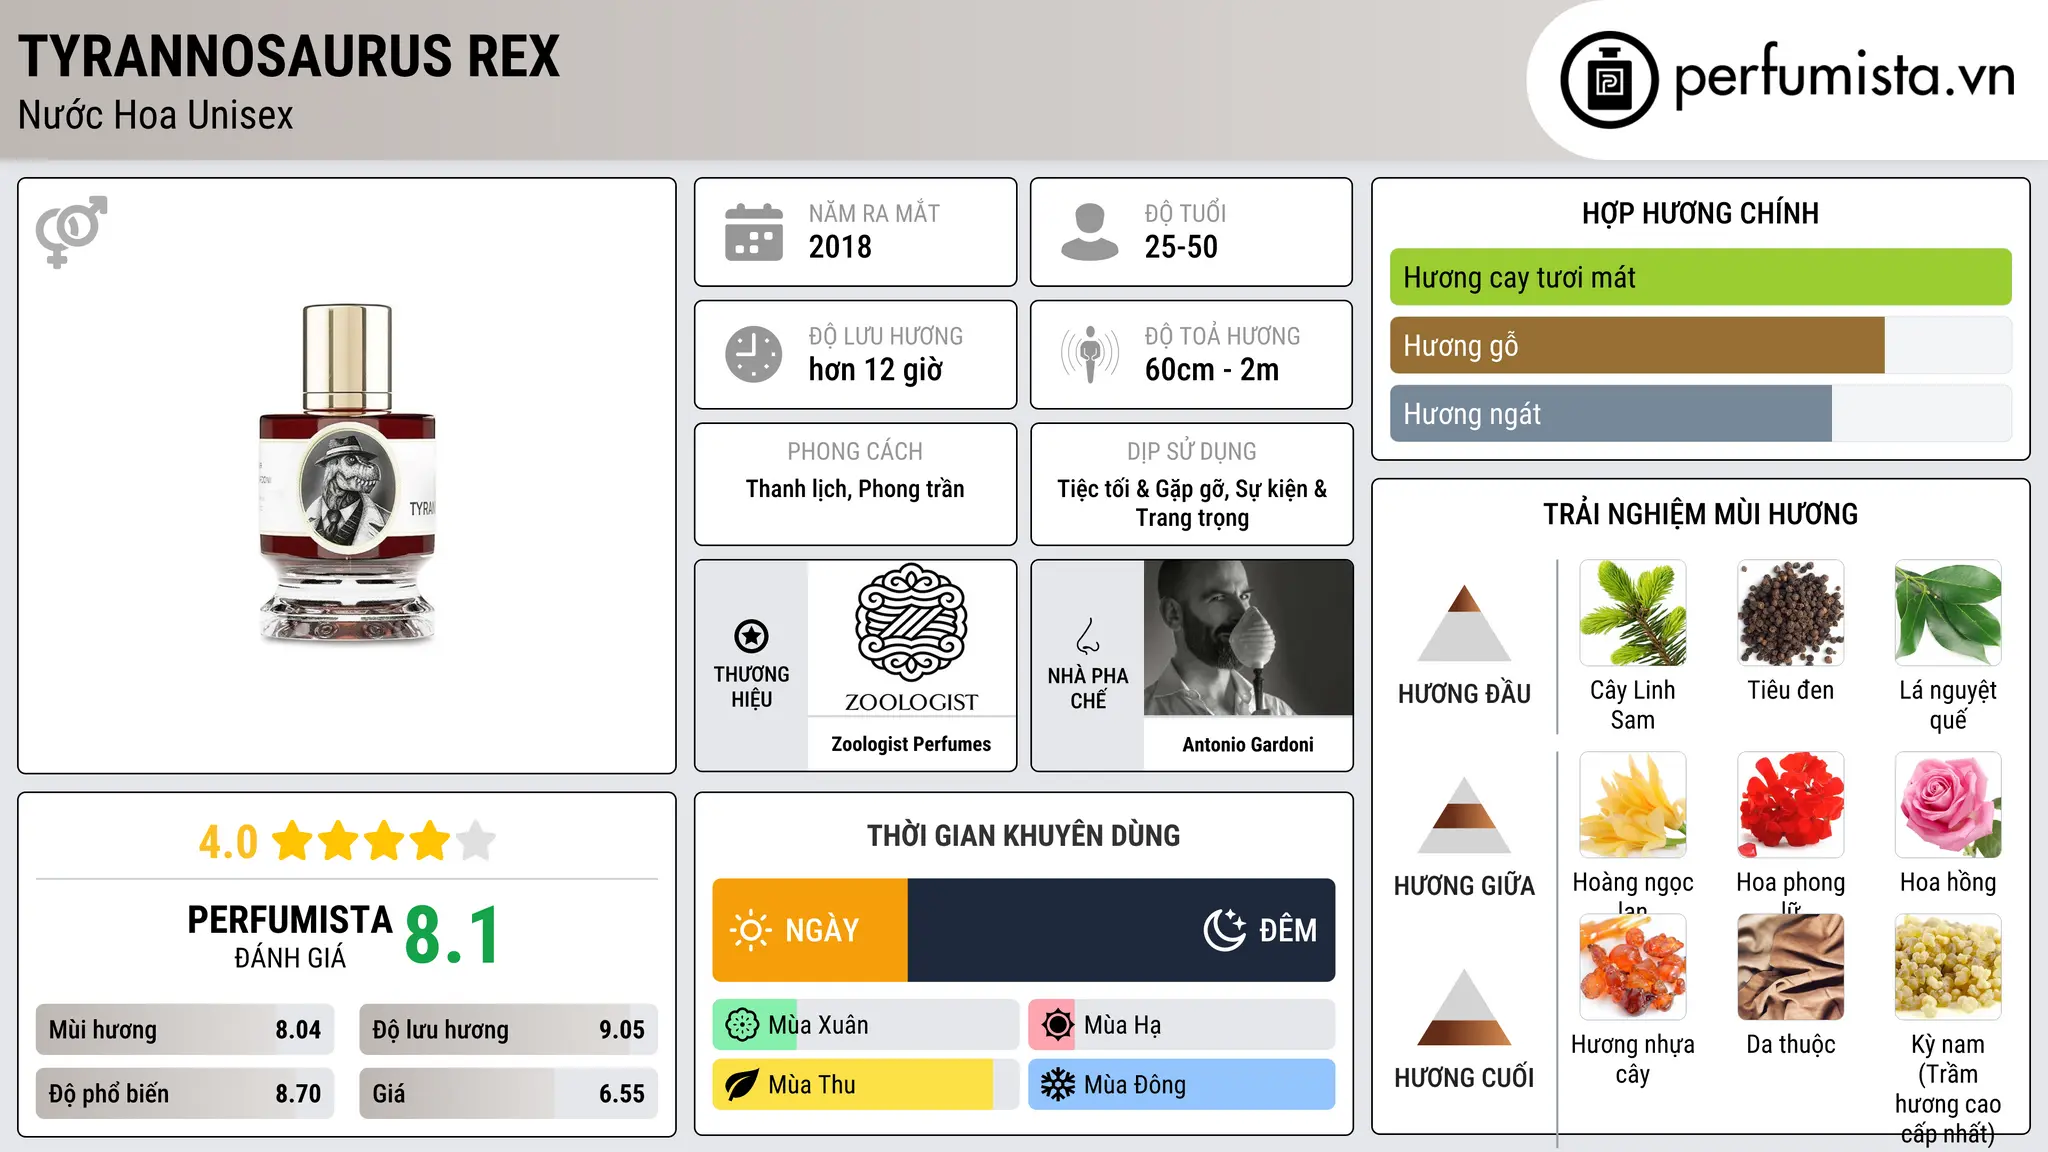This screenshot has width=2048, height=1152.
Task: Select the Lá nguyệt quế note image
Action: [x=1948, y=613]
